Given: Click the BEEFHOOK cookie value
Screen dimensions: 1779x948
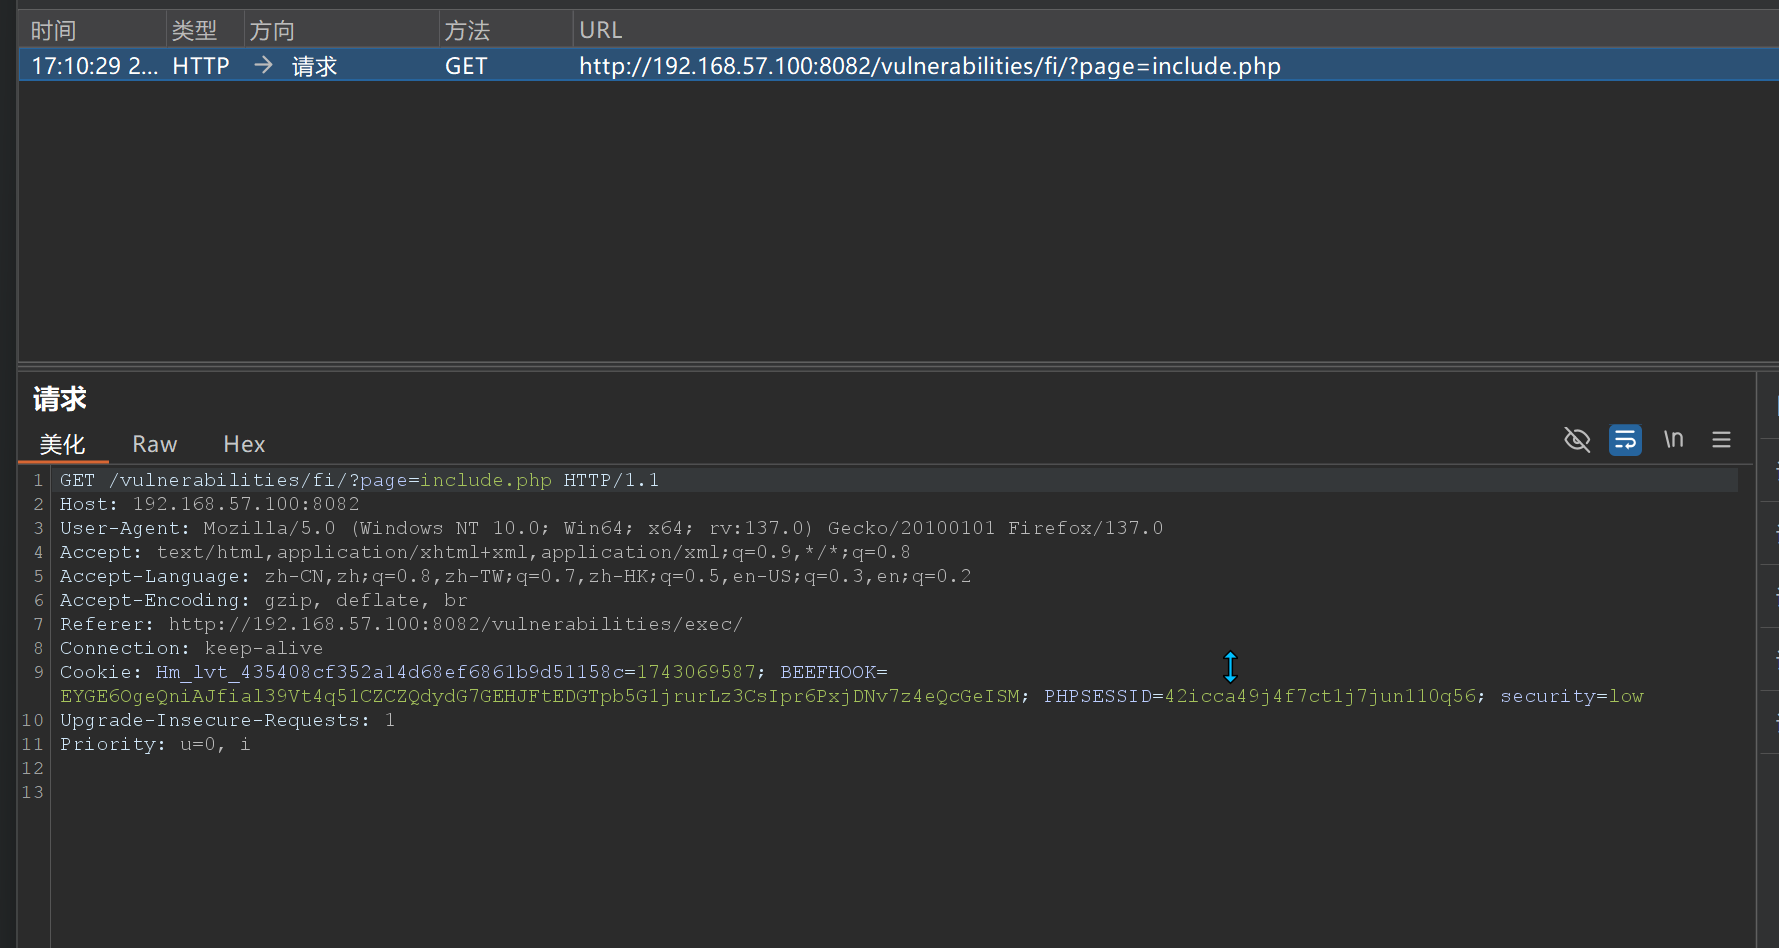Looking at the screenshot, I should click(540, 696).
